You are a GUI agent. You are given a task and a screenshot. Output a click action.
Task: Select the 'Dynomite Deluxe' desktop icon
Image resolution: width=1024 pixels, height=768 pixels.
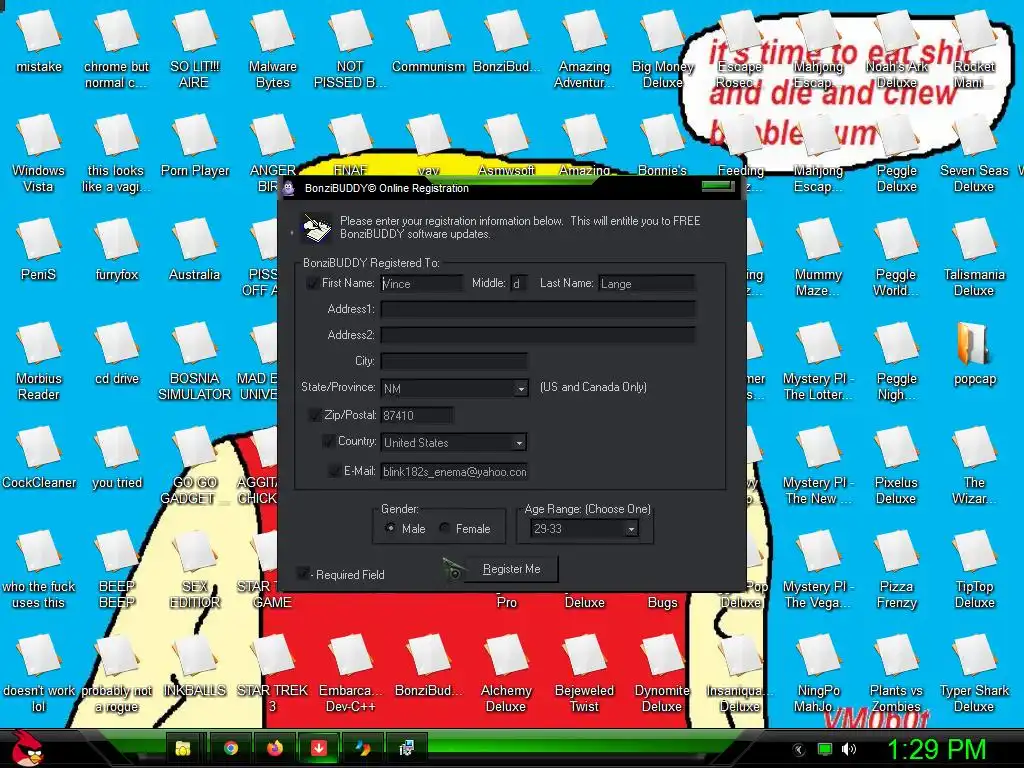click(x=662, y=673)
